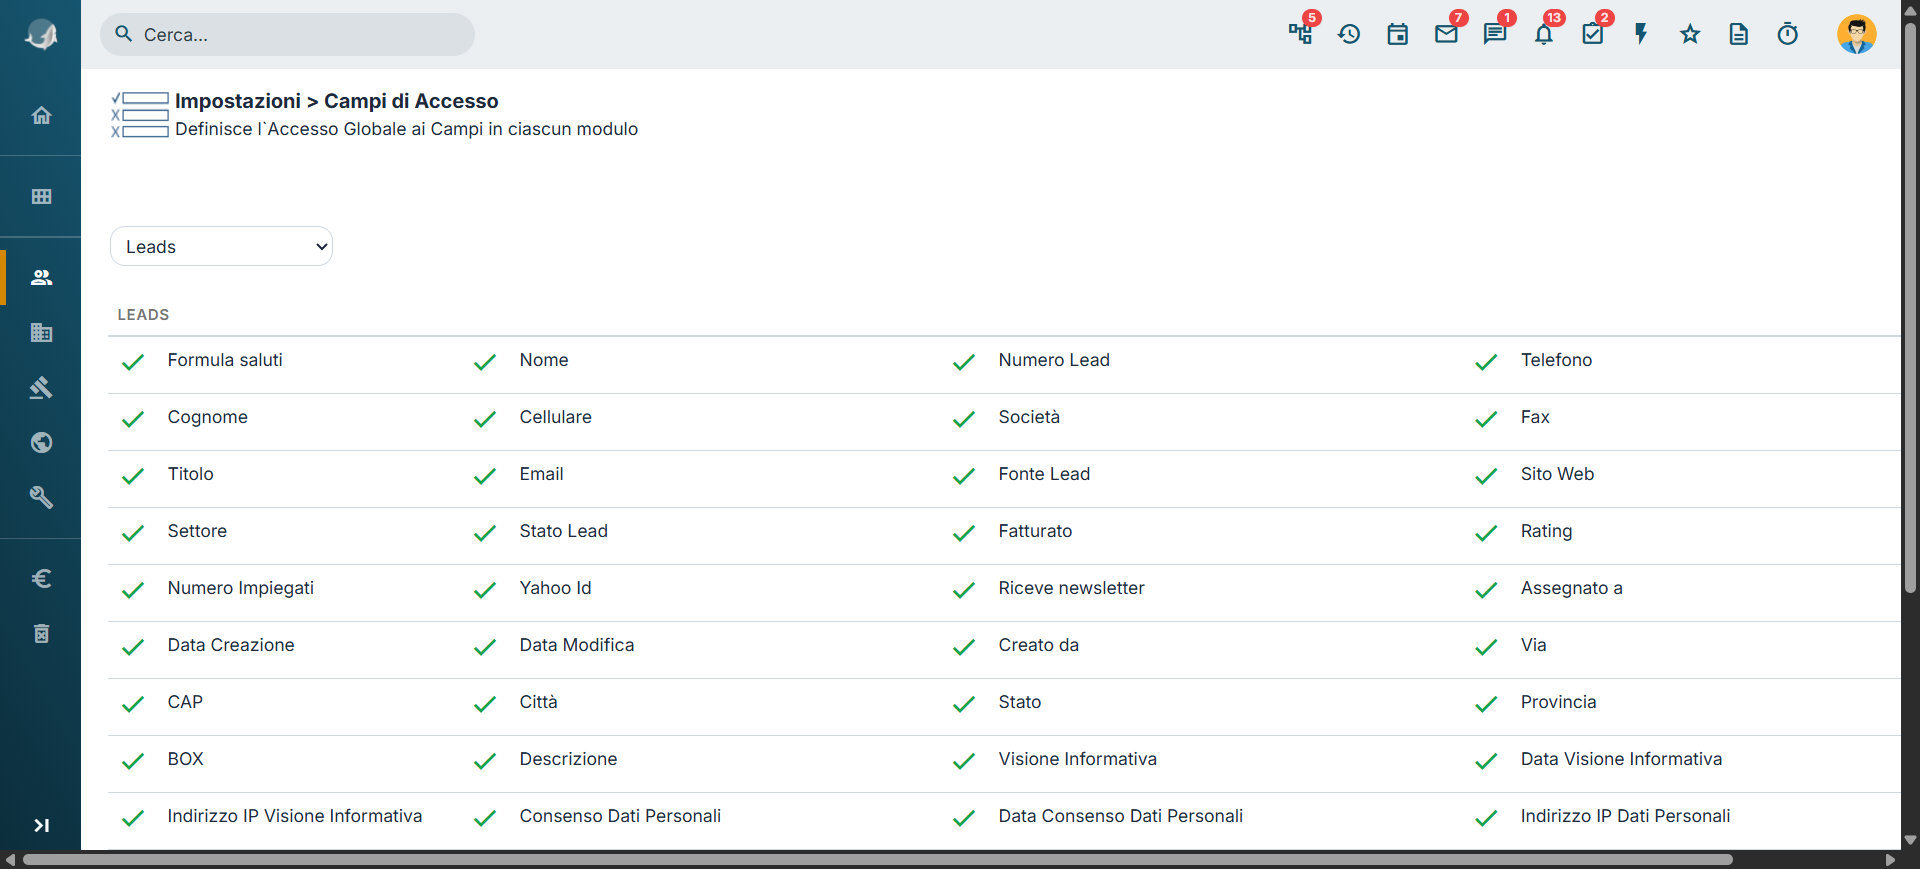Open the calendar icon in top bar
The width and height of the screenshot is (1920, 869).
(1398, 34)
